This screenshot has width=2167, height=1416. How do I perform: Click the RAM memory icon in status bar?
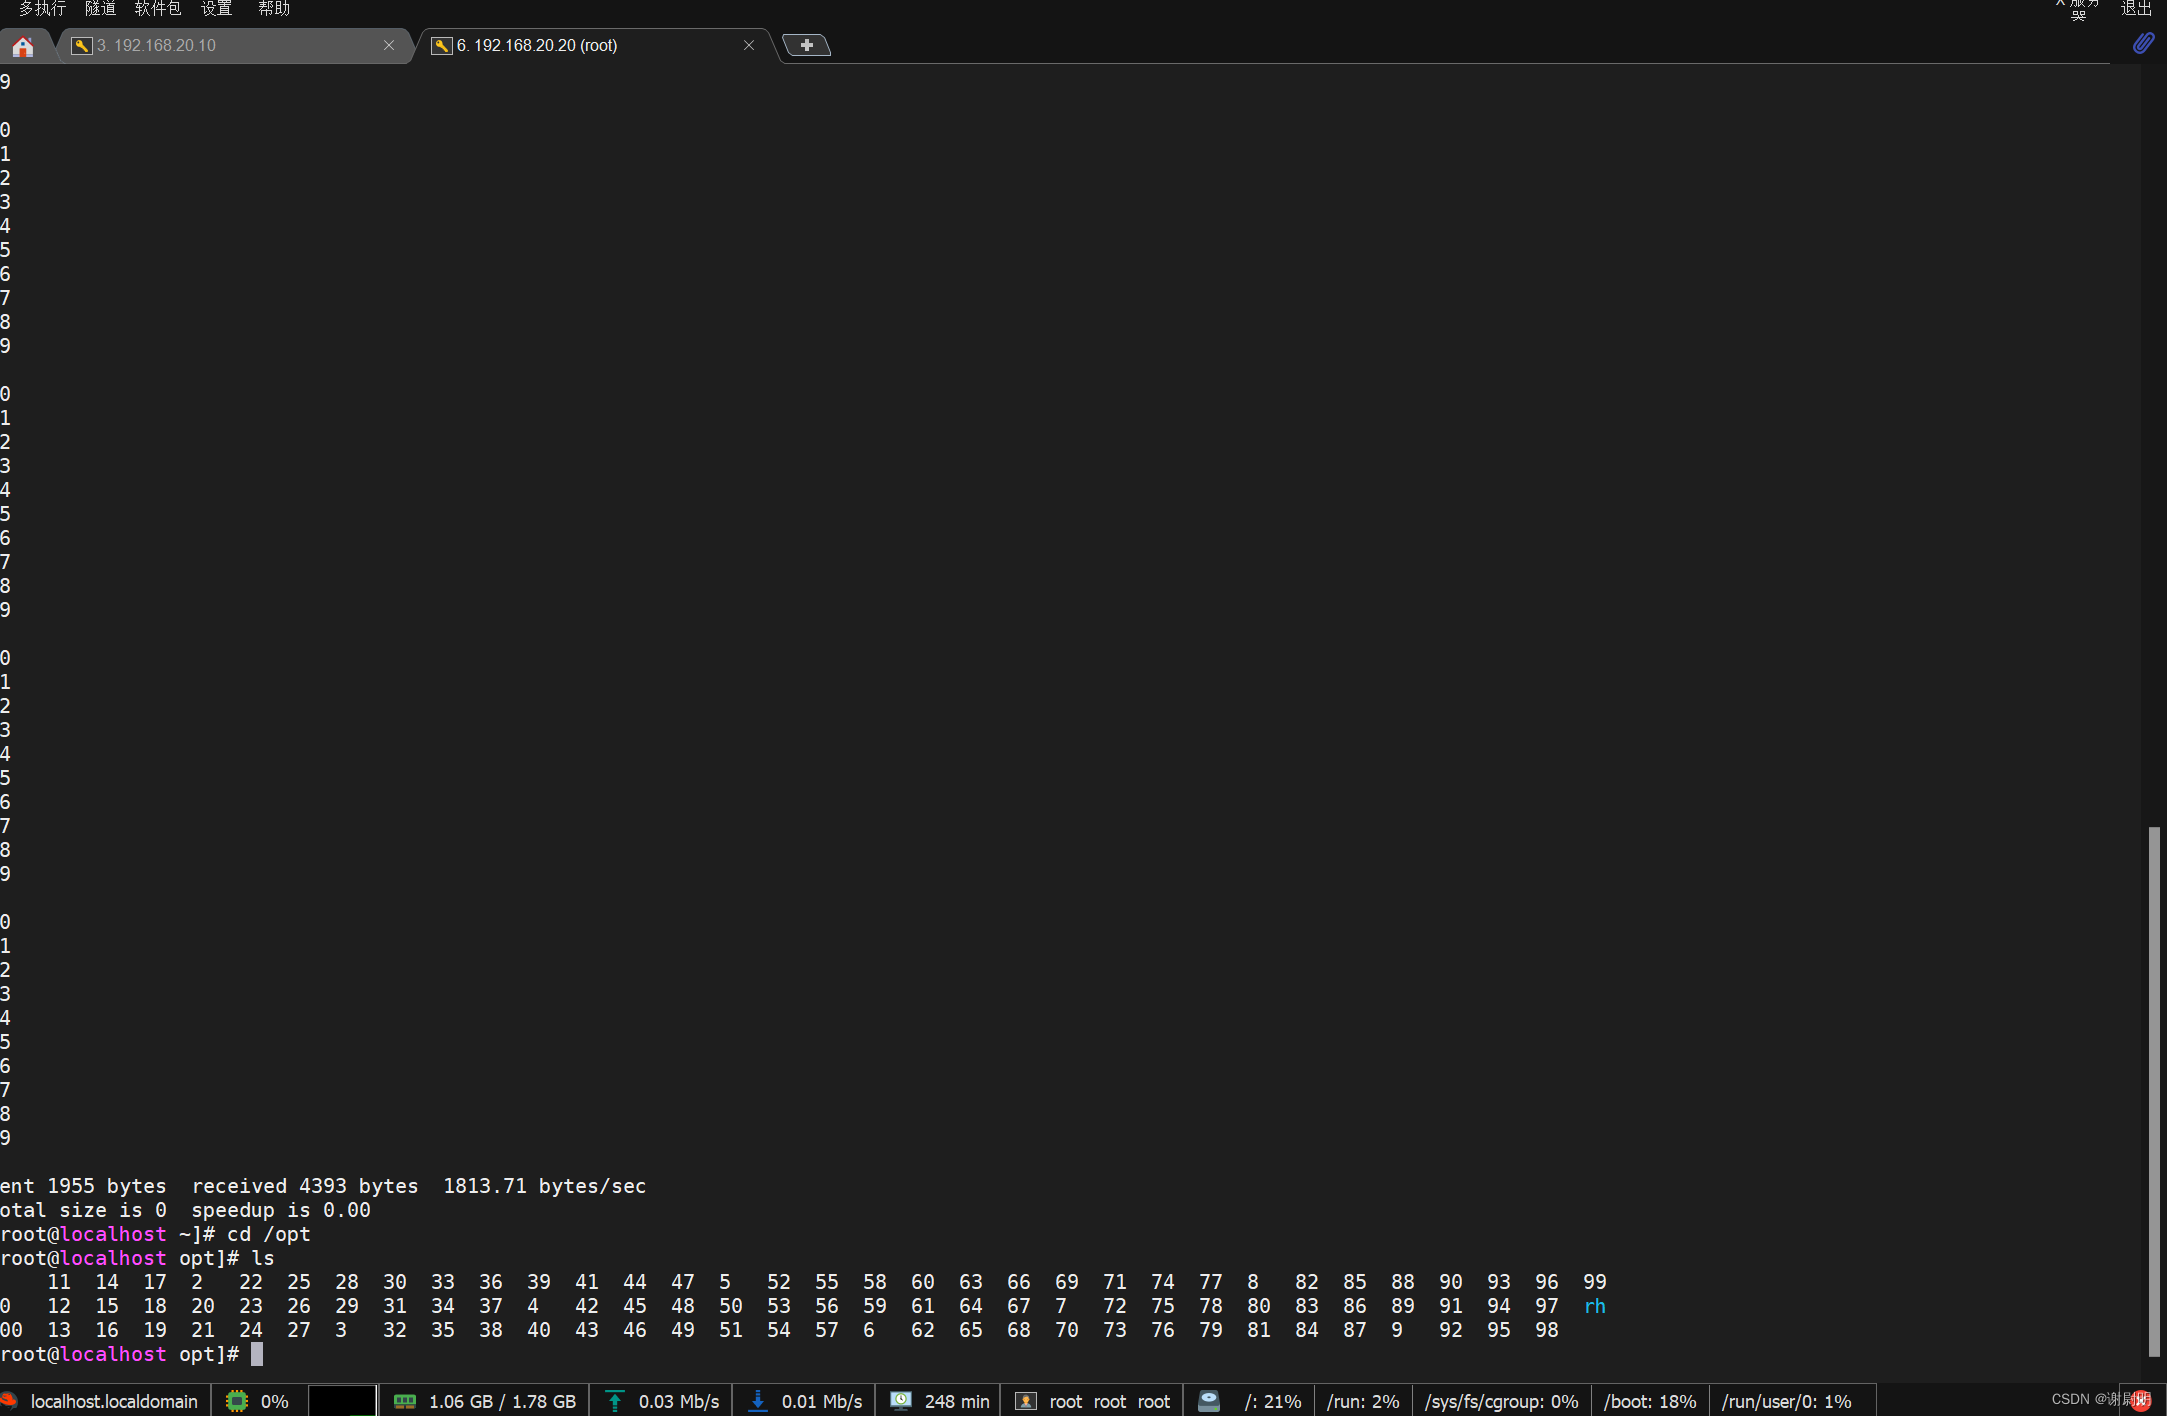(405, 1401)
